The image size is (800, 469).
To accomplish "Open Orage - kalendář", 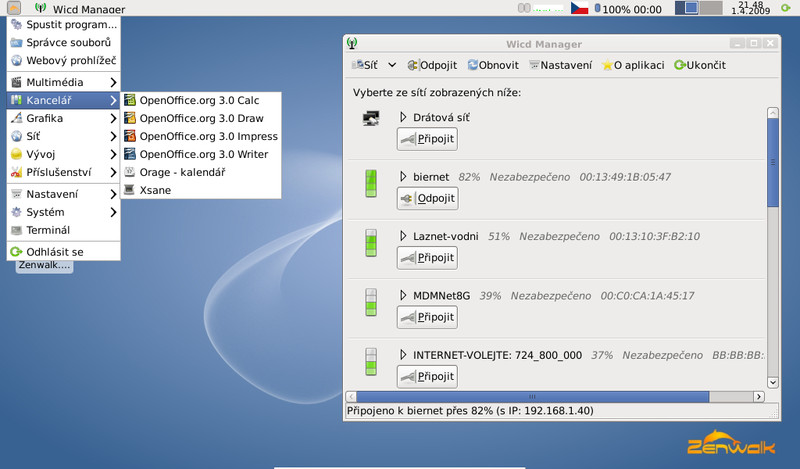I will tap(201, 172).
